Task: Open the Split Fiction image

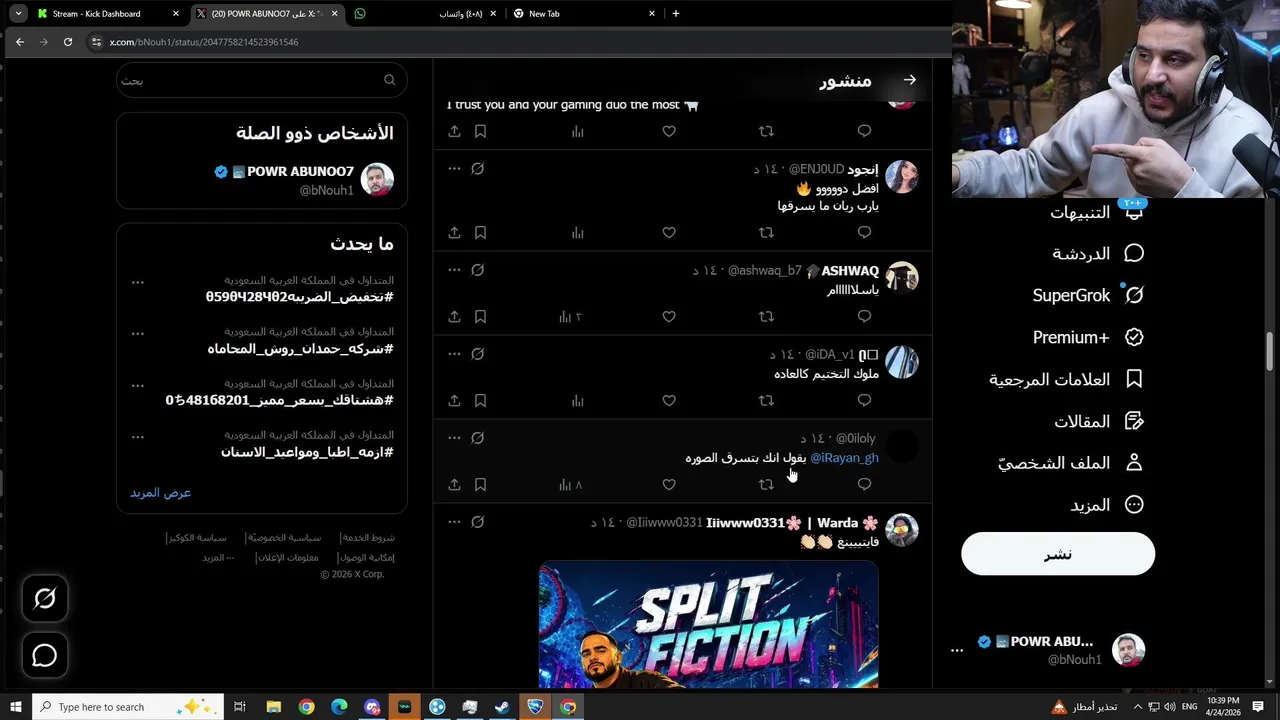Action: tap(708, 625)
